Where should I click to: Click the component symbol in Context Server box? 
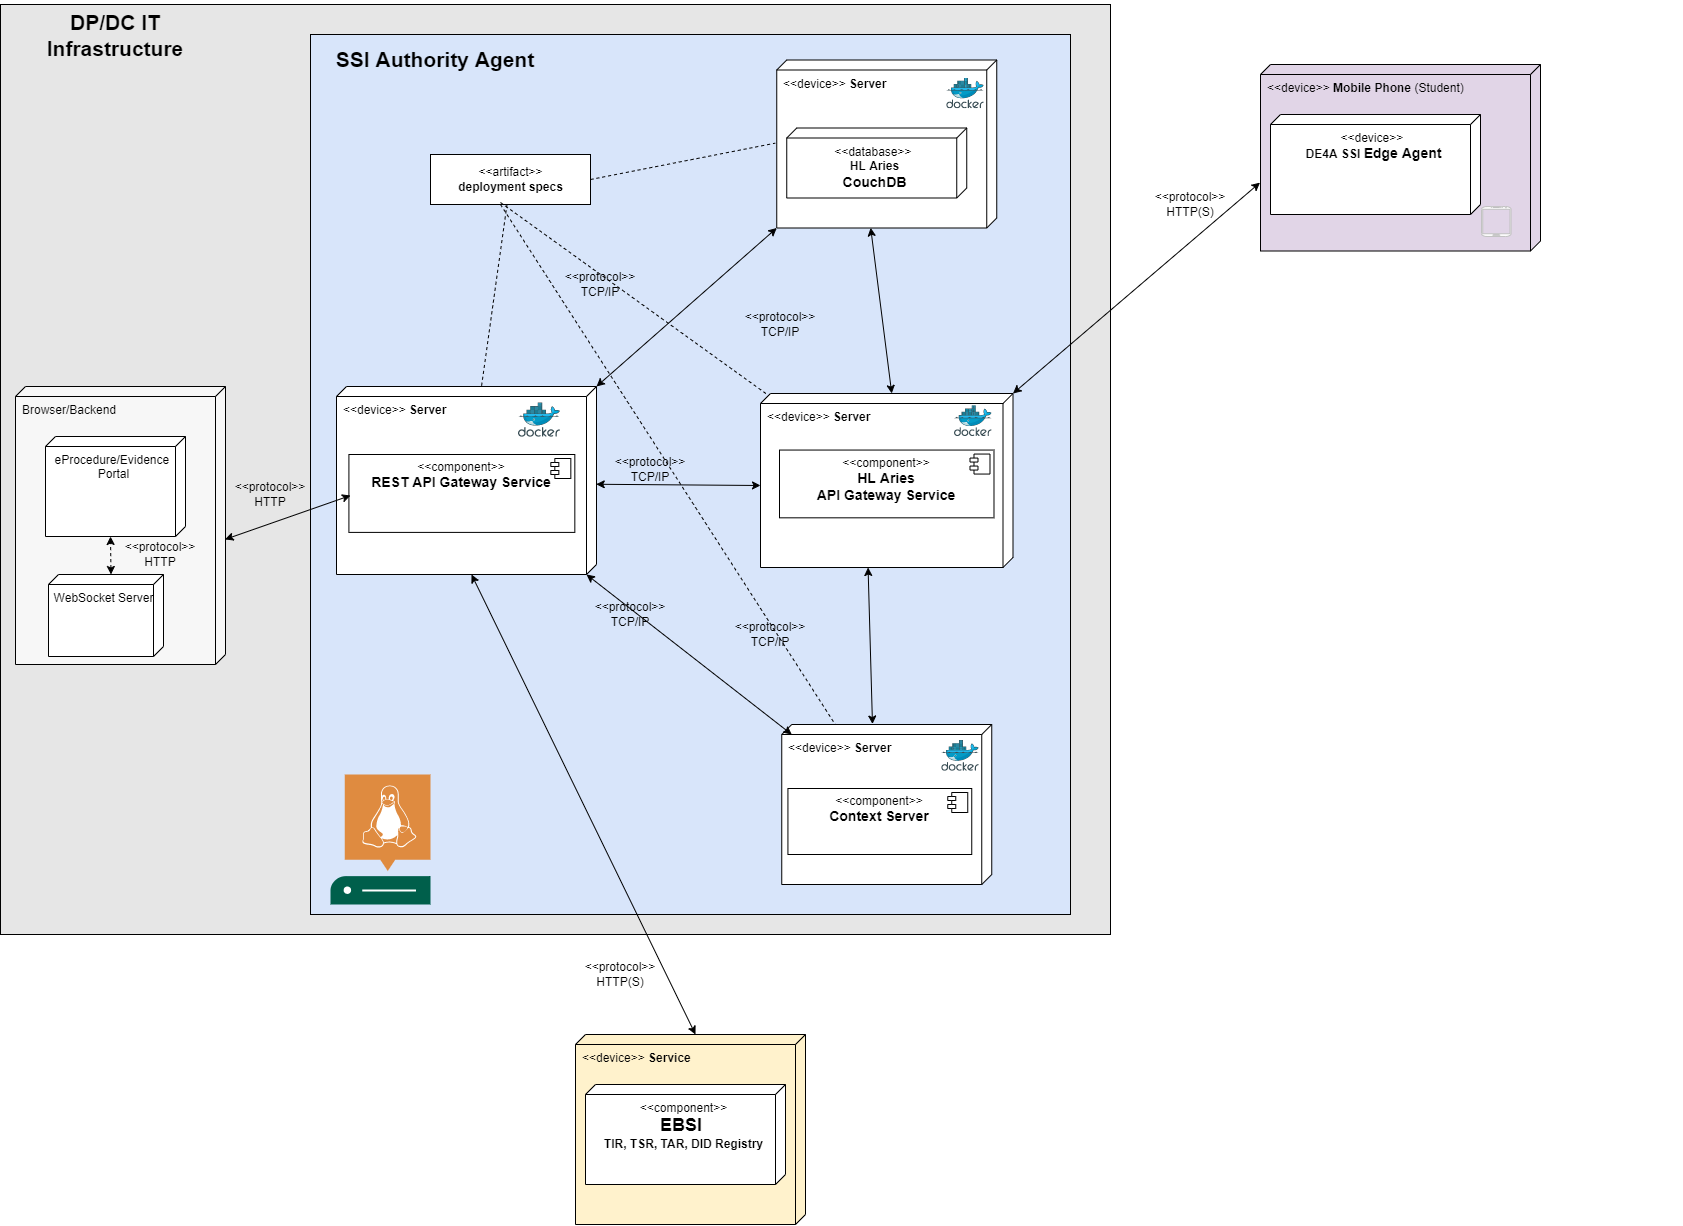tap(958, 802)
